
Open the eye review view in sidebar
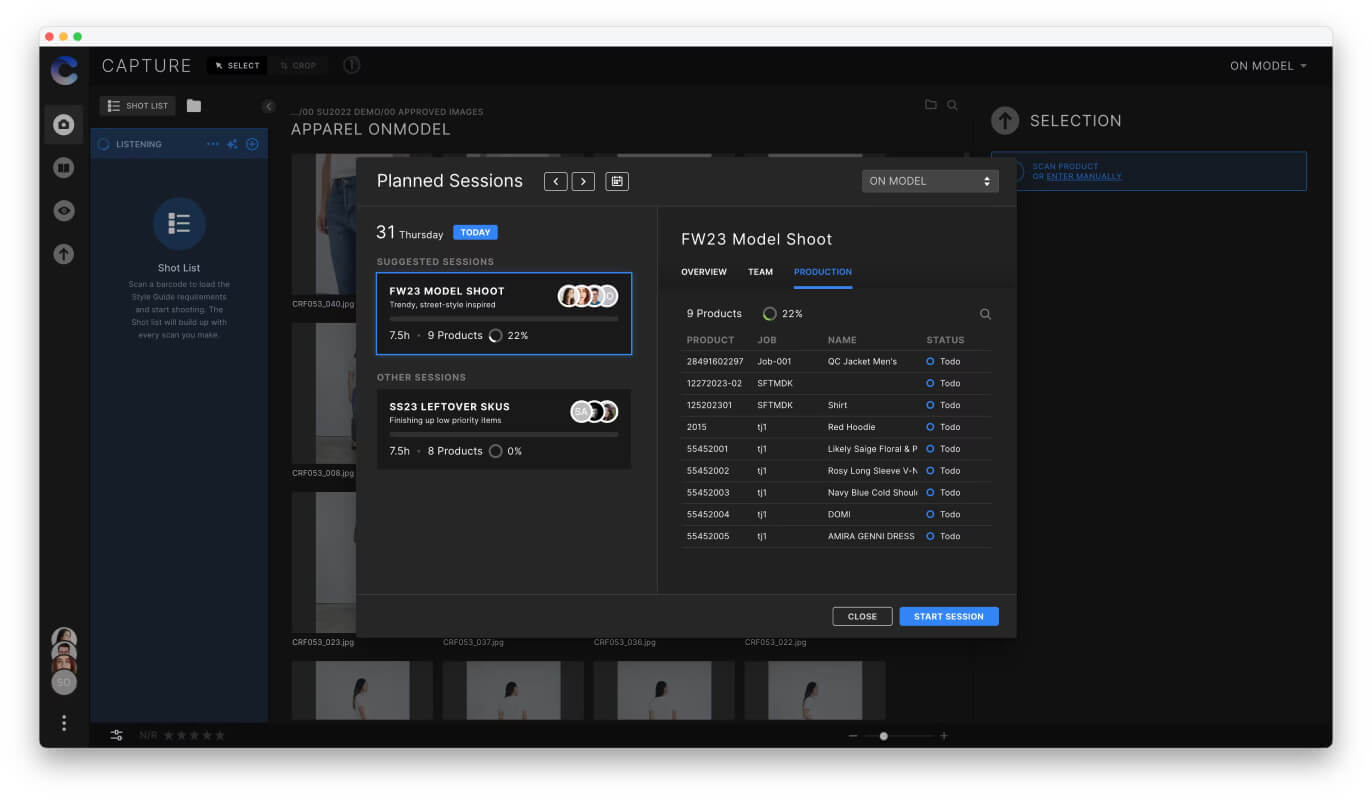pyautogui.click(x=63, y=211)
